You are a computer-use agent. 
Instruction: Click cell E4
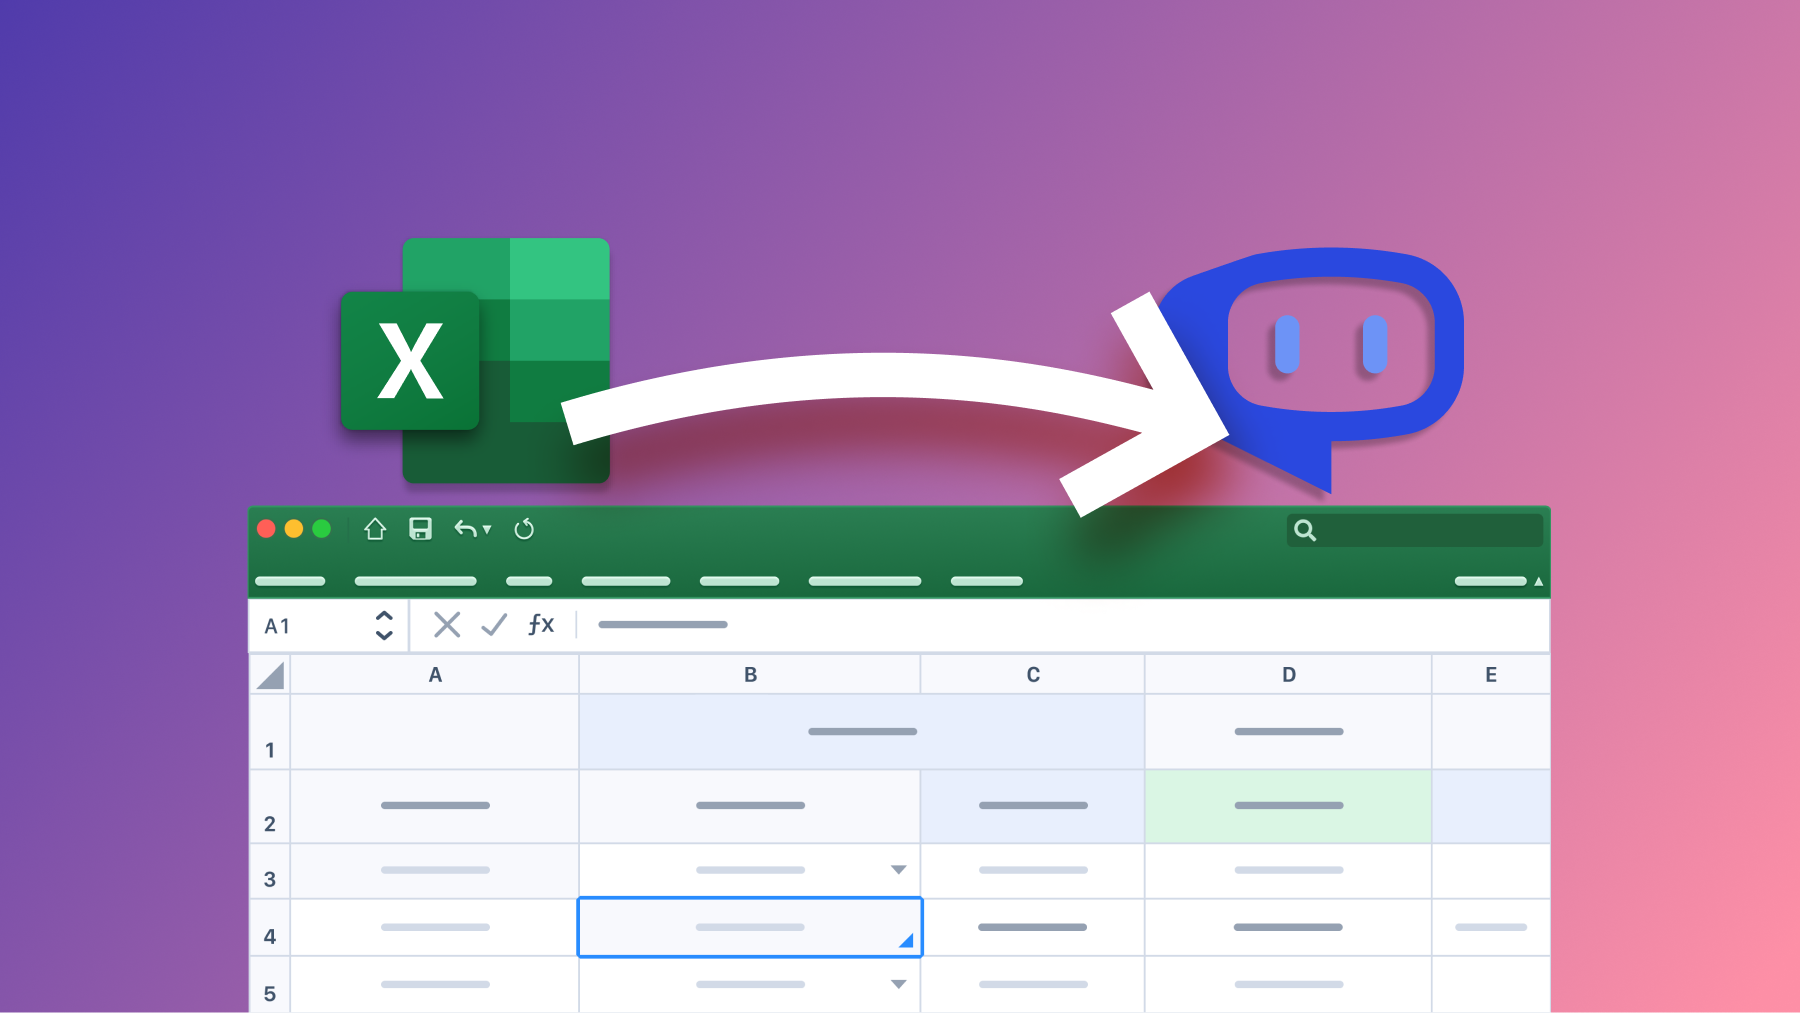(x=1491, y=928)
